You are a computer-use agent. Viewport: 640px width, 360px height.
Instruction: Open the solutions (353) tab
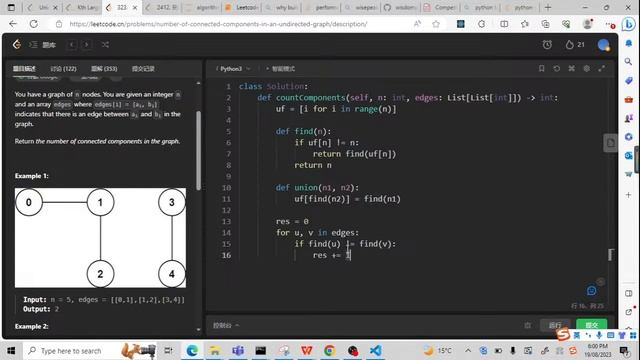pos(104,69)
